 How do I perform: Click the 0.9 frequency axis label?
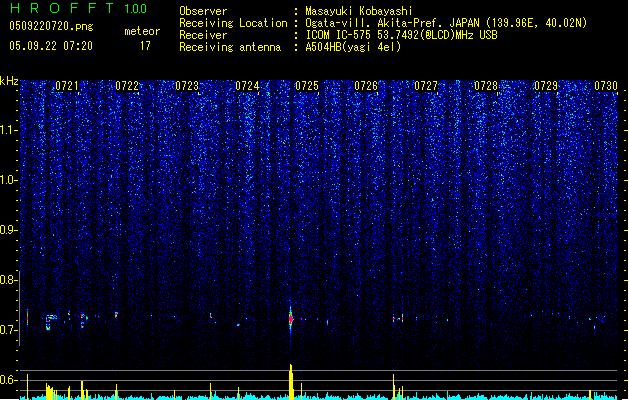8,230
